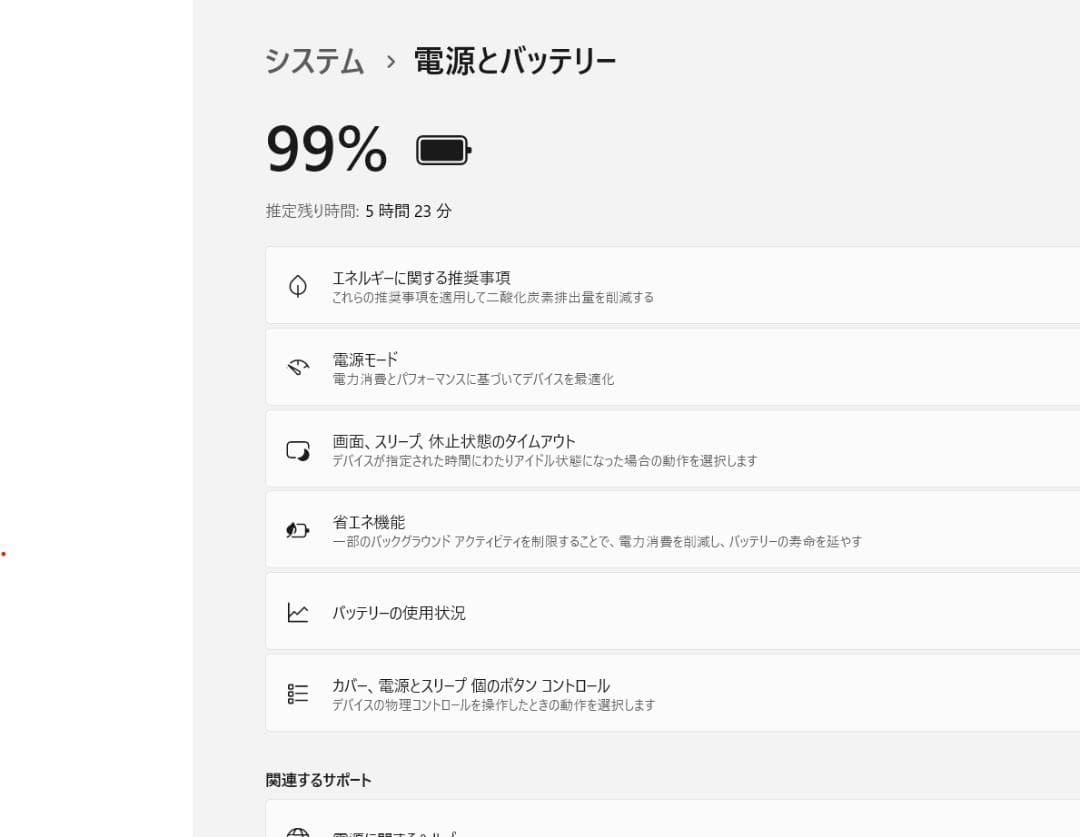Click the battery icon next to 99%
The width and height of the screenshot is (1080, 837).
point(441,150)
